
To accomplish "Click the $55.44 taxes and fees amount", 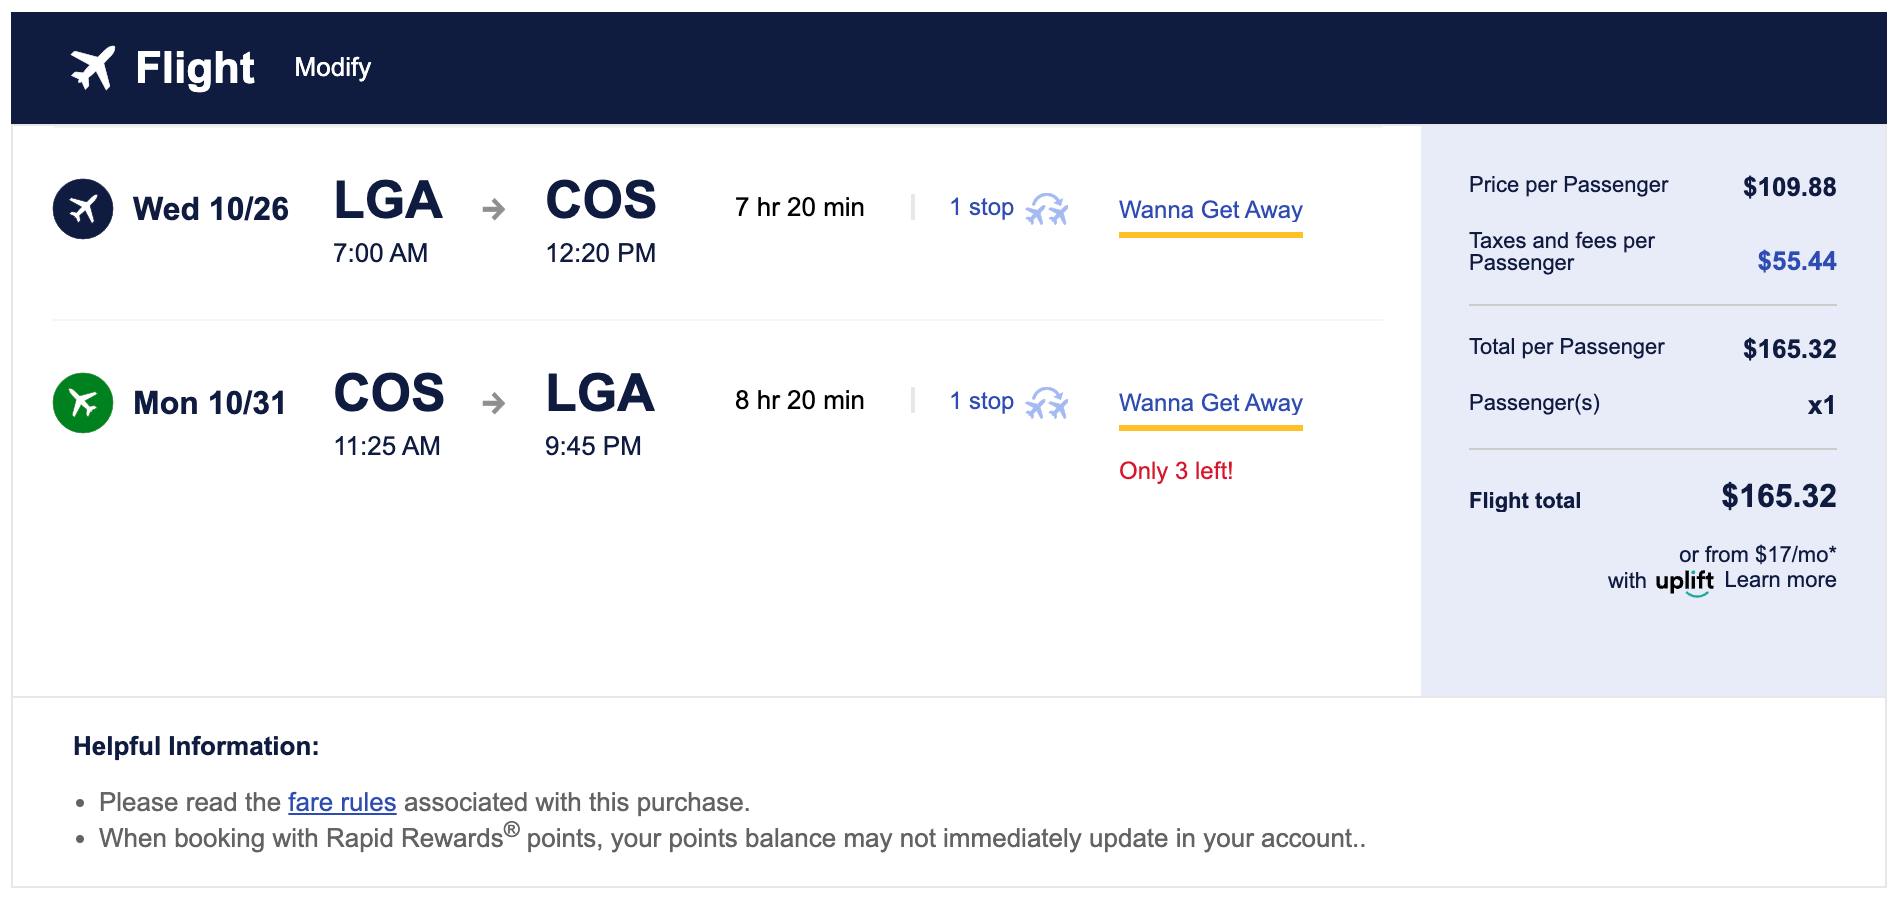I will pyautogui.click(x=1796, y=261).
